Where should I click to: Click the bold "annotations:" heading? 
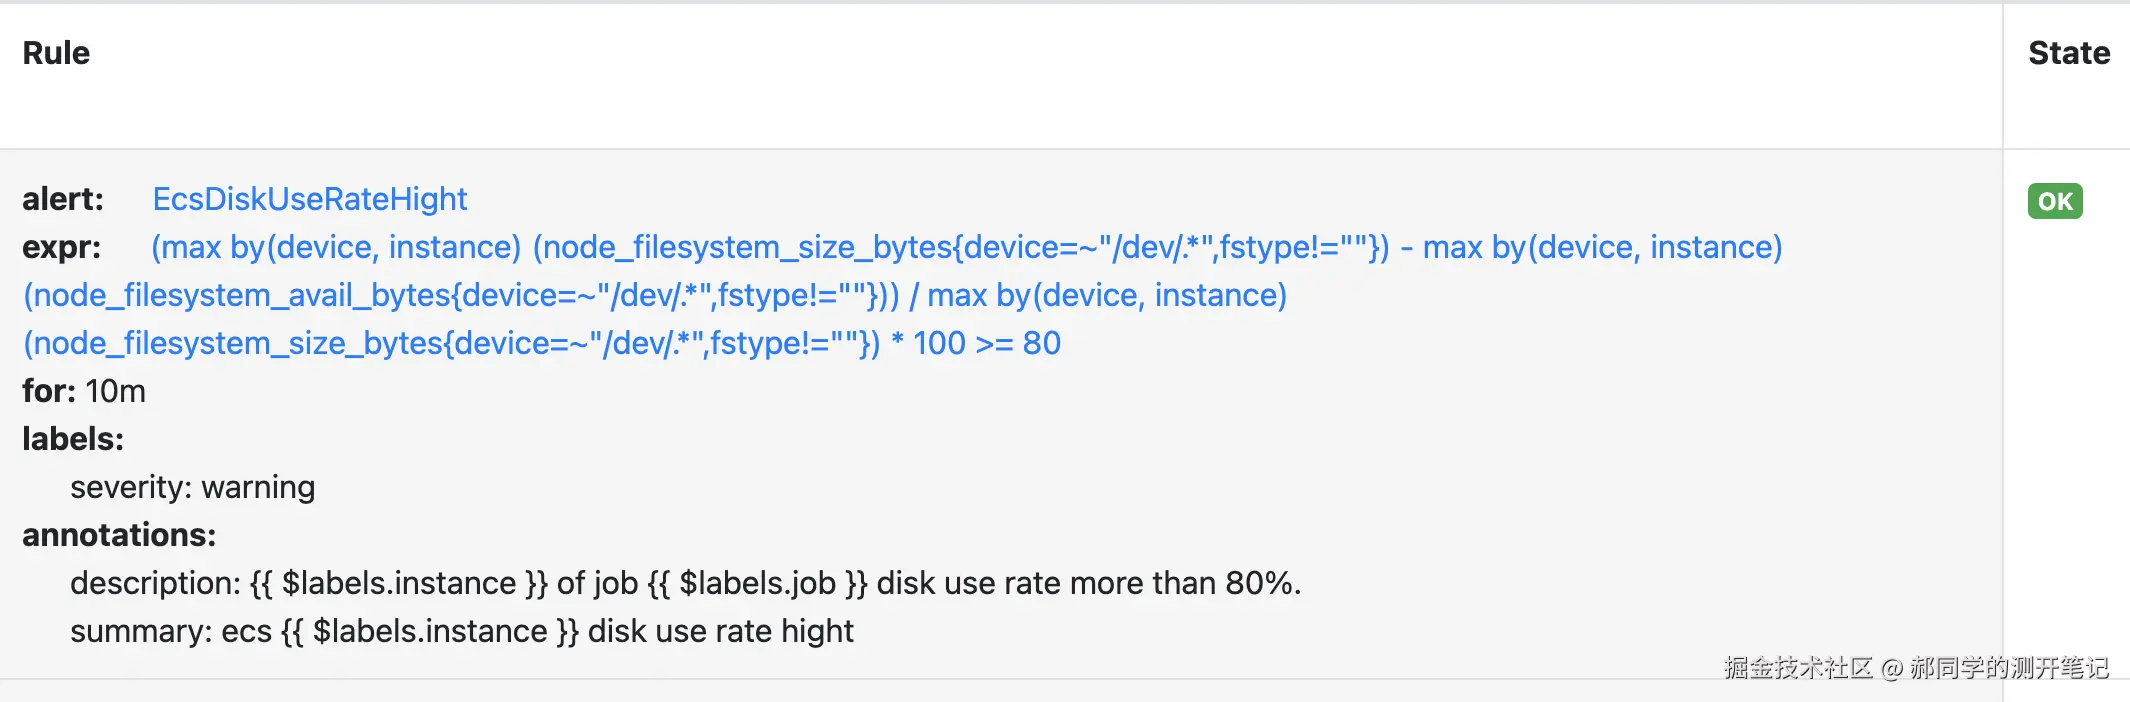(x=119, y=535)
